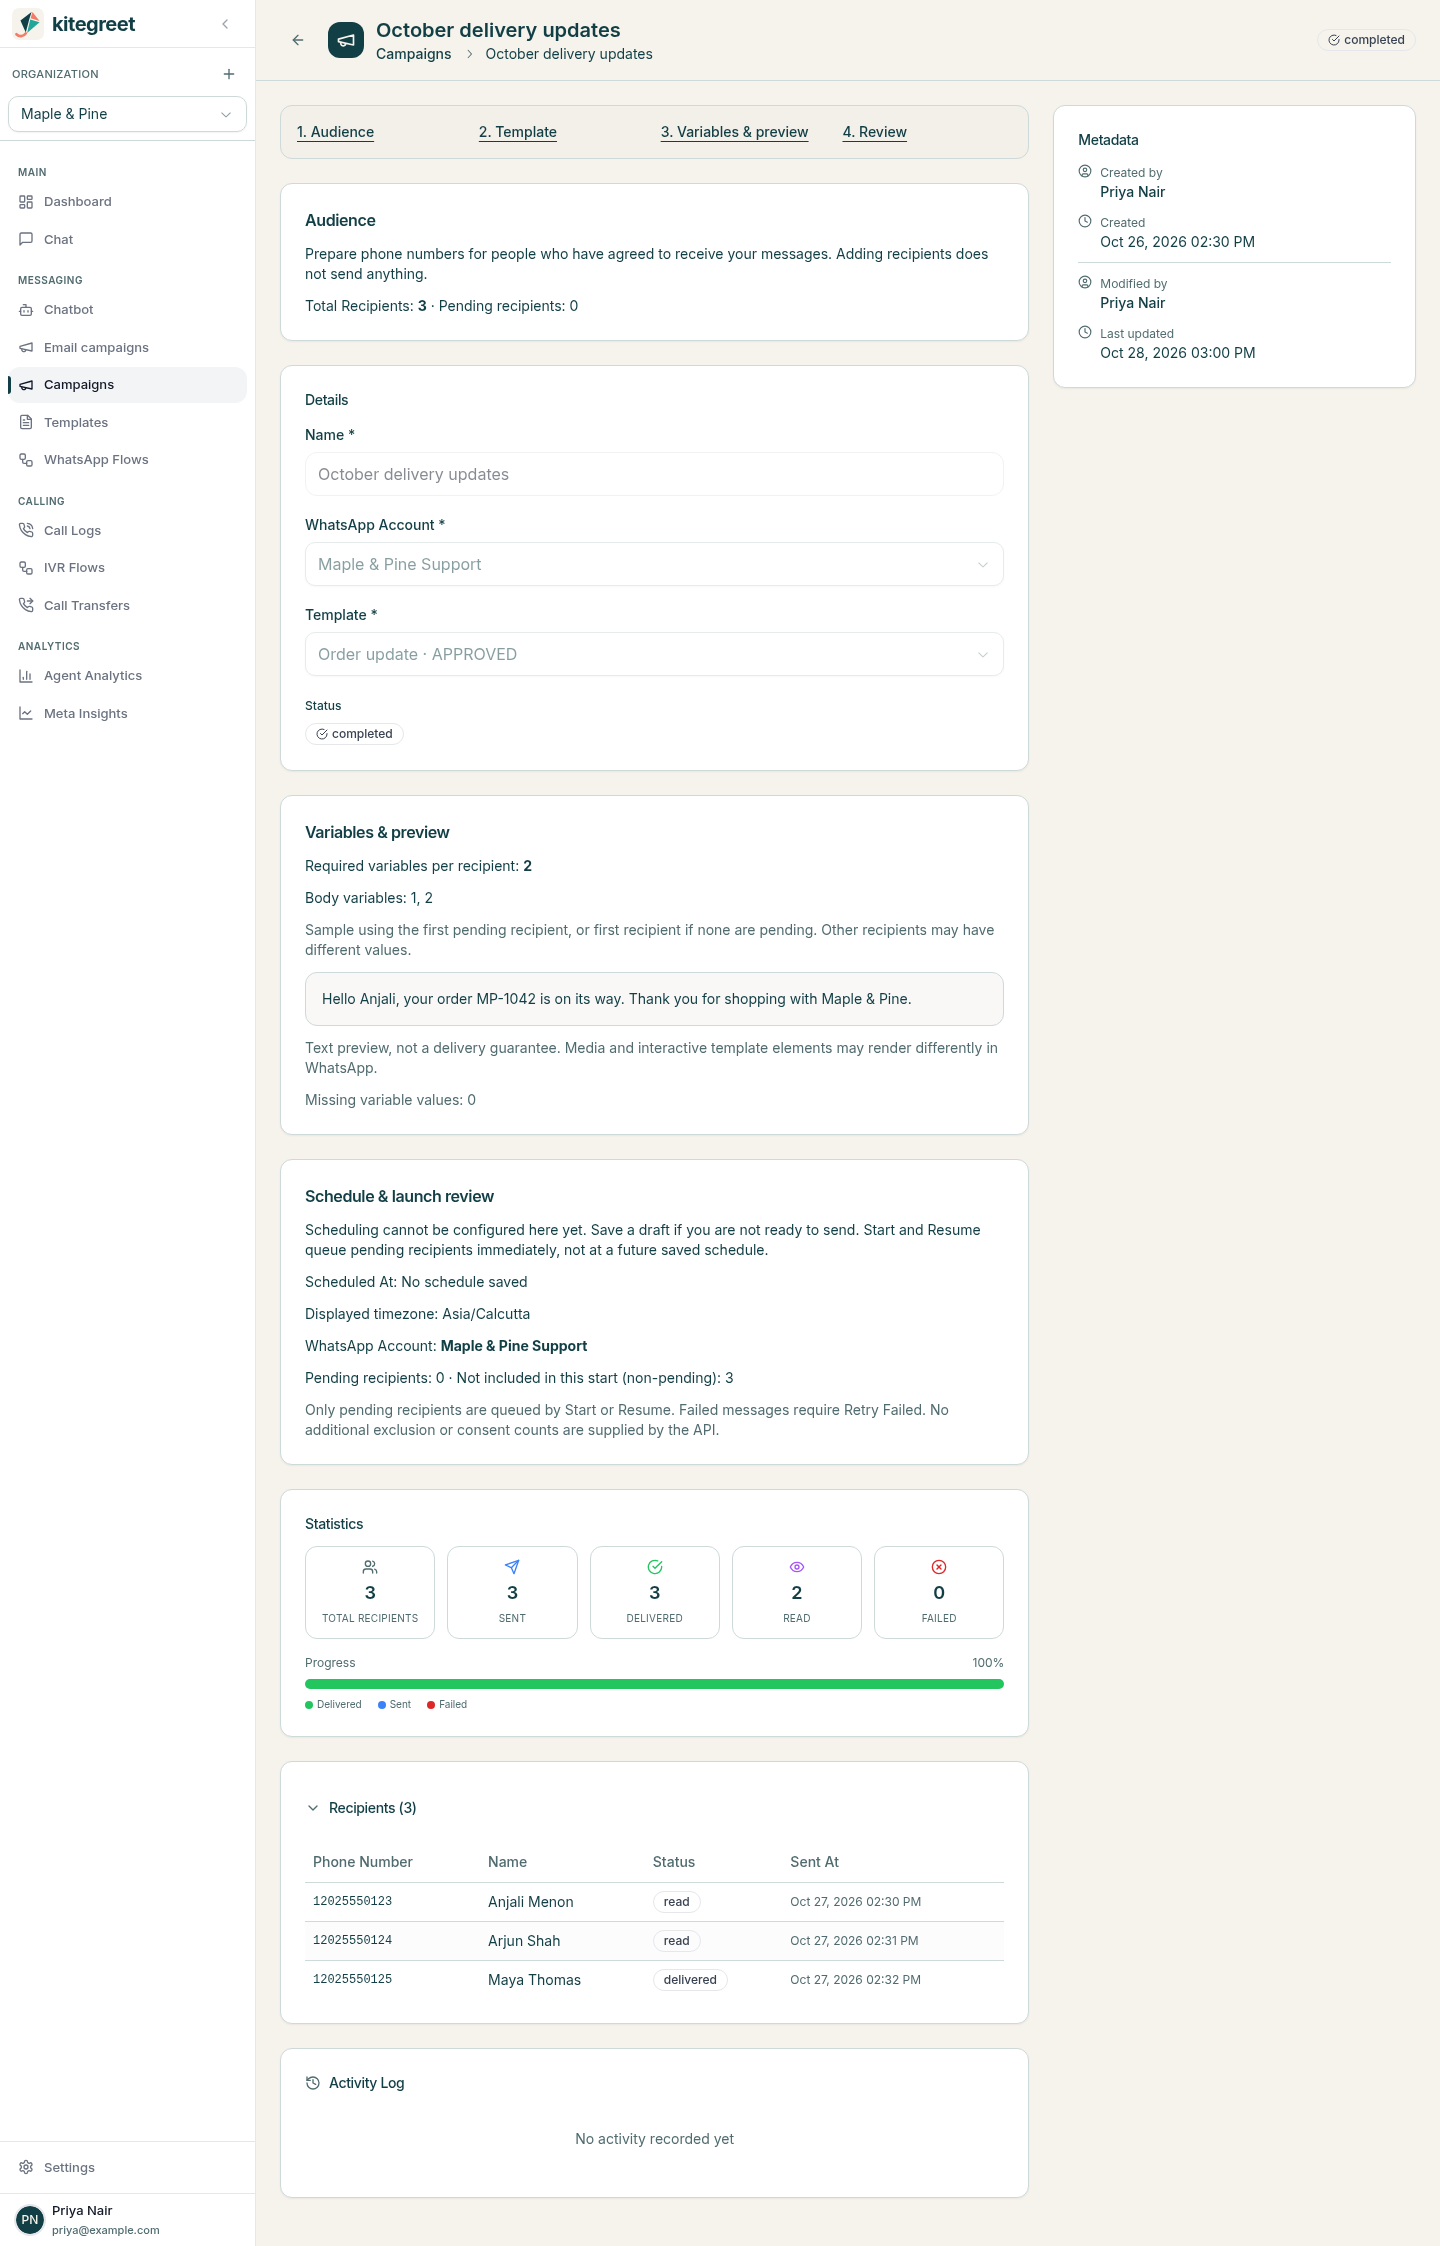The image size is (1440, 2246).
Task: Click the Delivered statistics card
Action: tap(655, 1593)
